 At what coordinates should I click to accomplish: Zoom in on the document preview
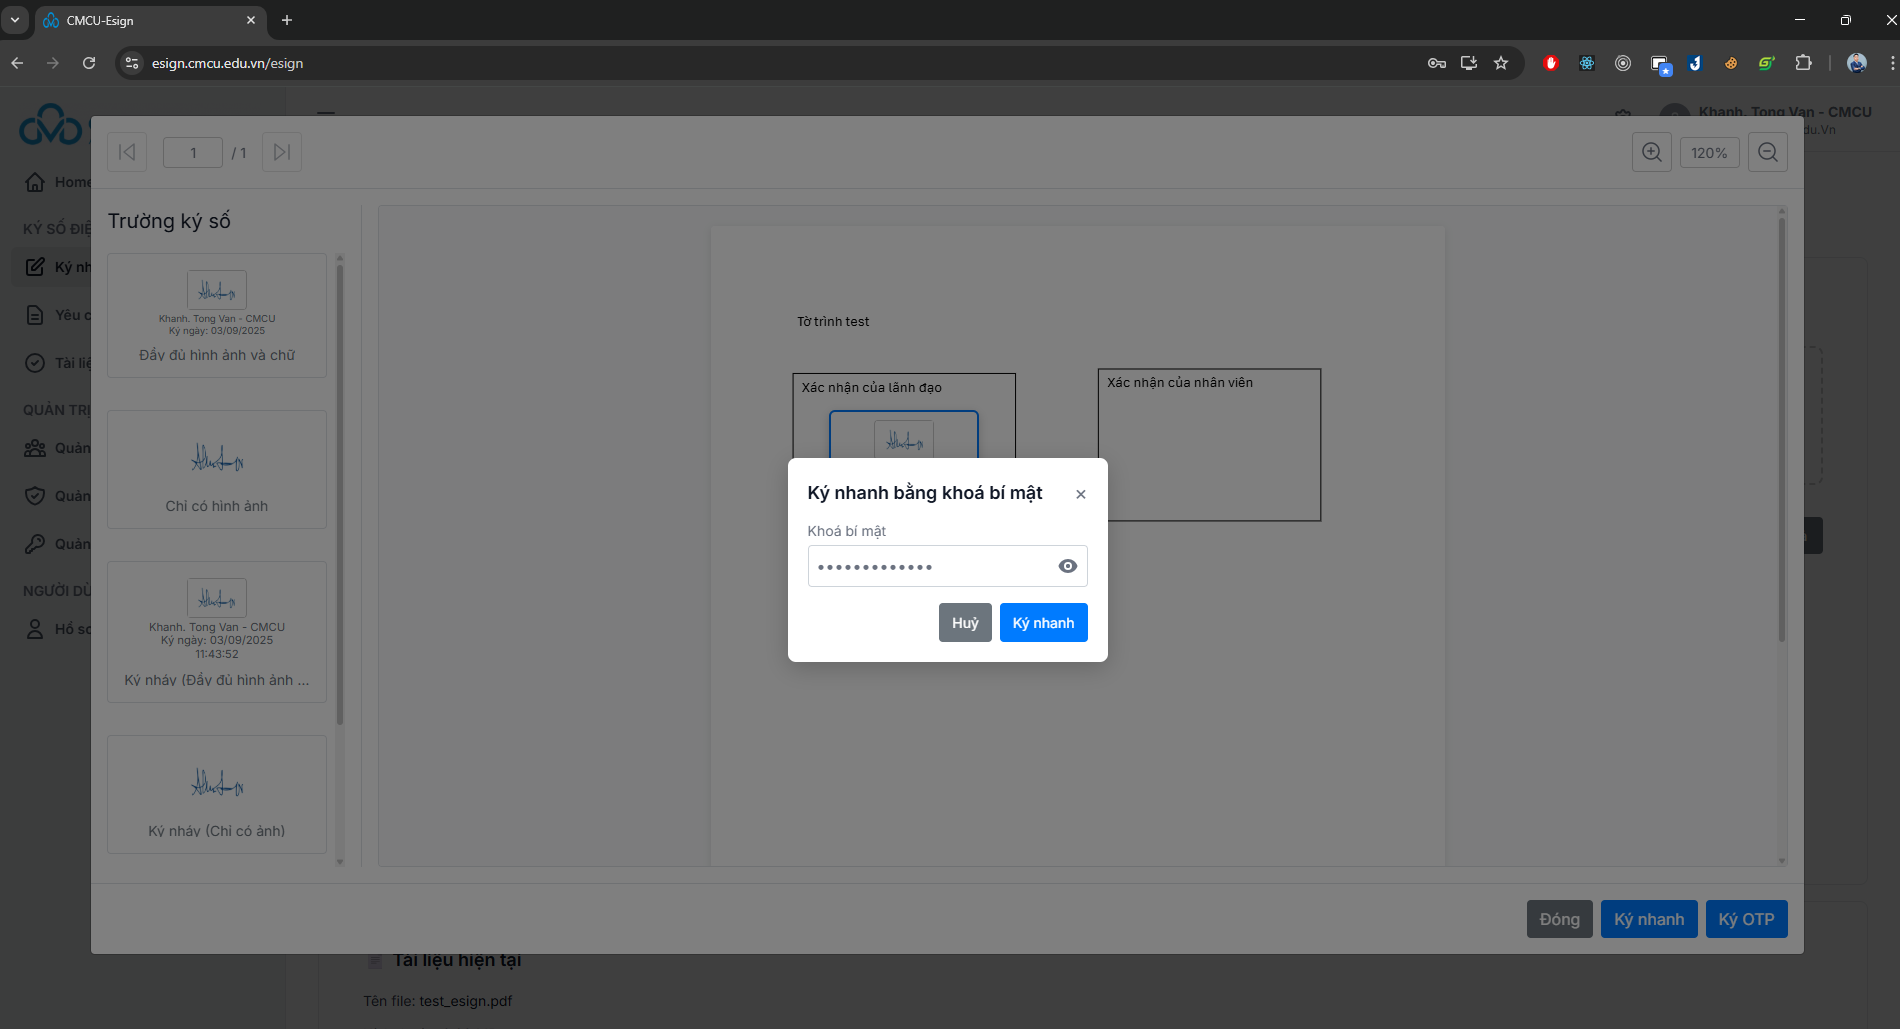(1651, 153)
